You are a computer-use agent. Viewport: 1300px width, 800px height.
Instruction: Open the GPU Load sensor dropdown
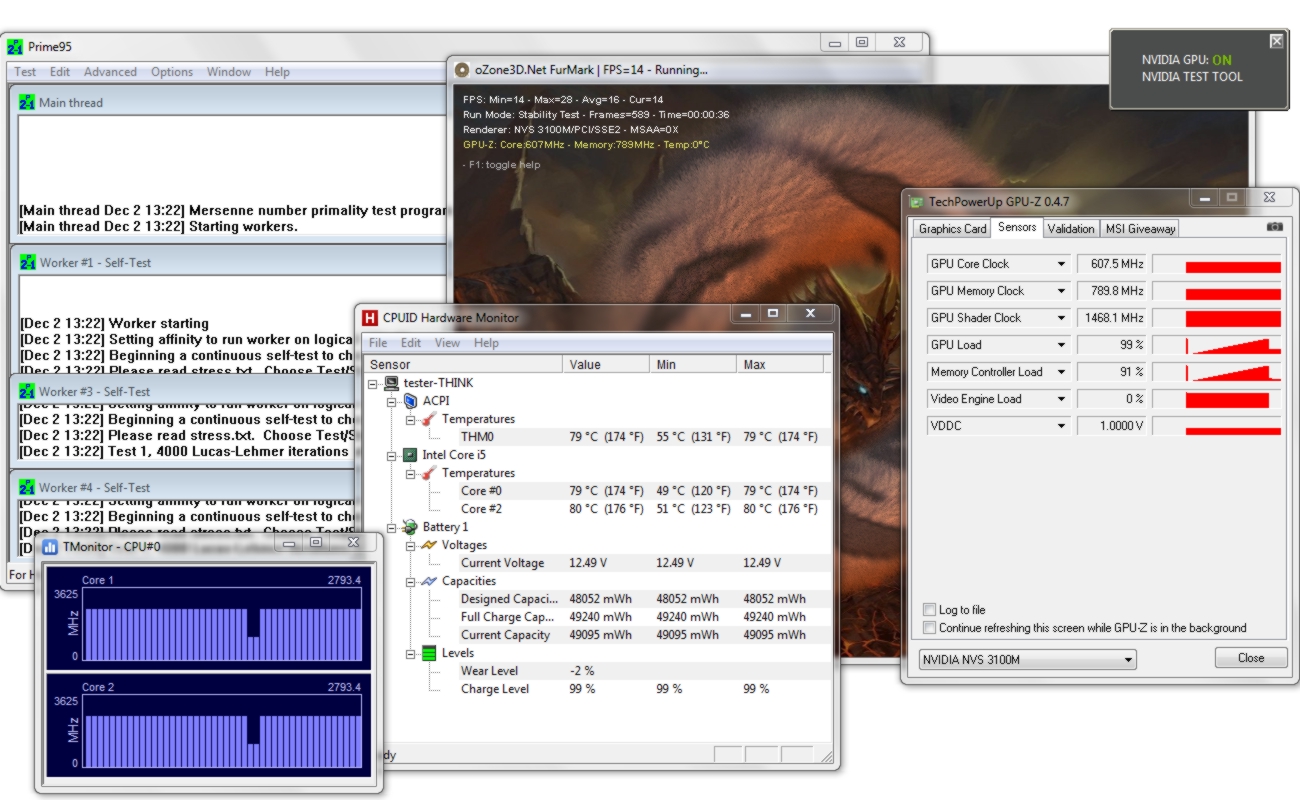(x=1062, y=345)
